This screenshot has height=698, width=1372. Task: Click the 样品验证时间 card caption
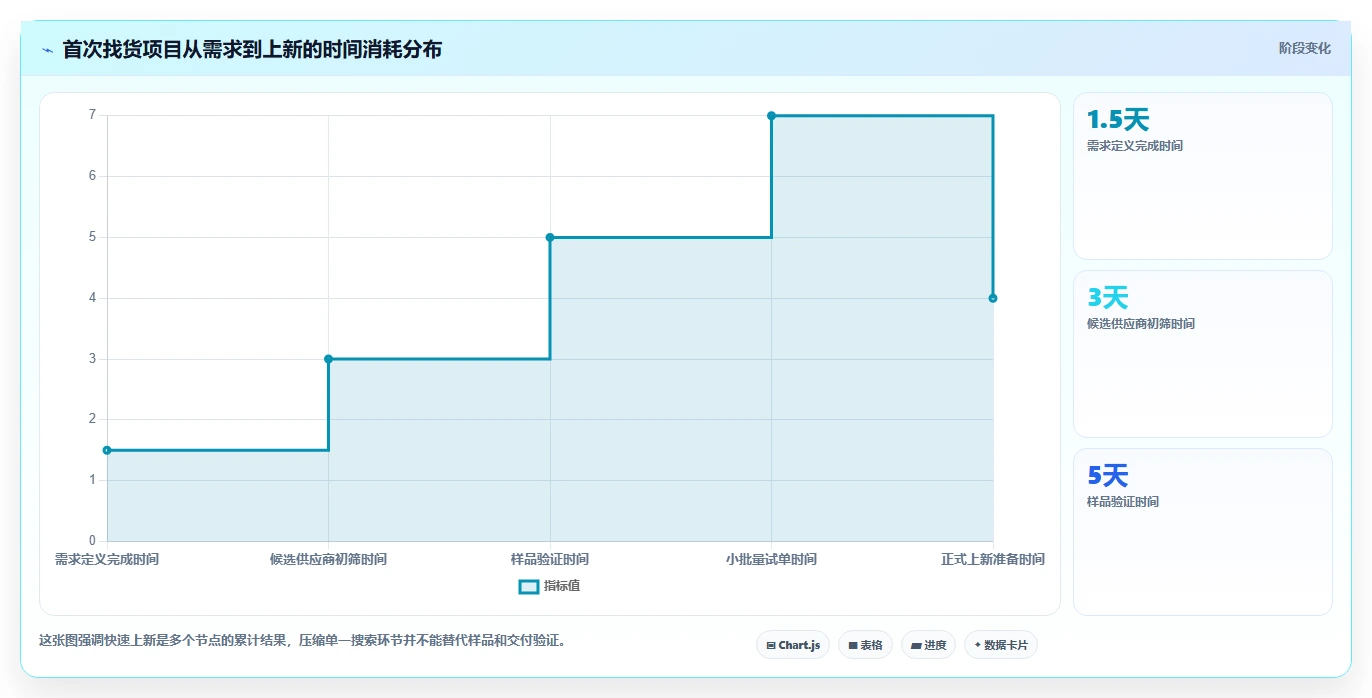point(1123,502)
